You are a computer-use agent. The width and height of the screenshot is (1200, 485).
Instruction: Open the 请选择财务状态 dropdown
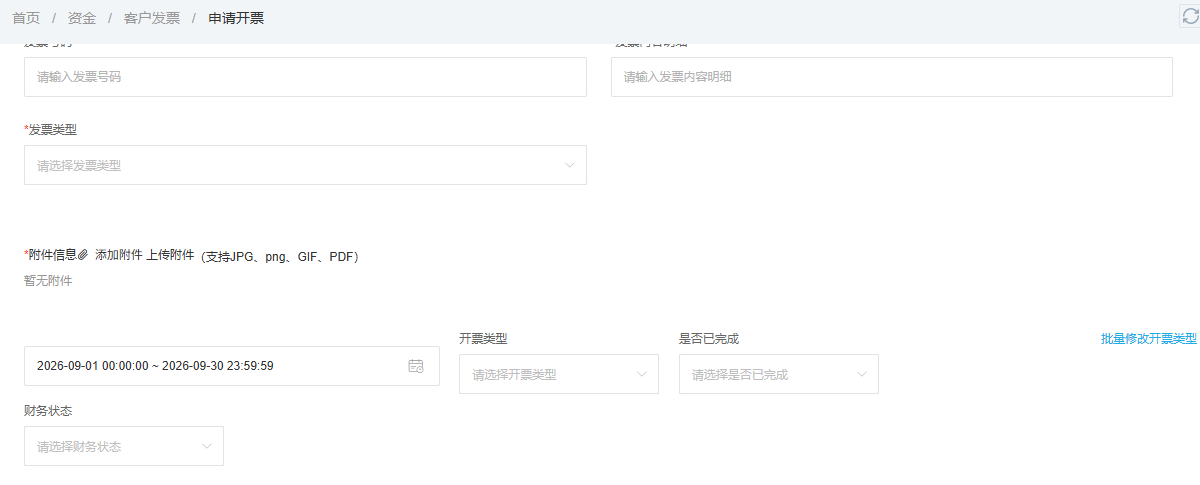(x=124, y=446)
